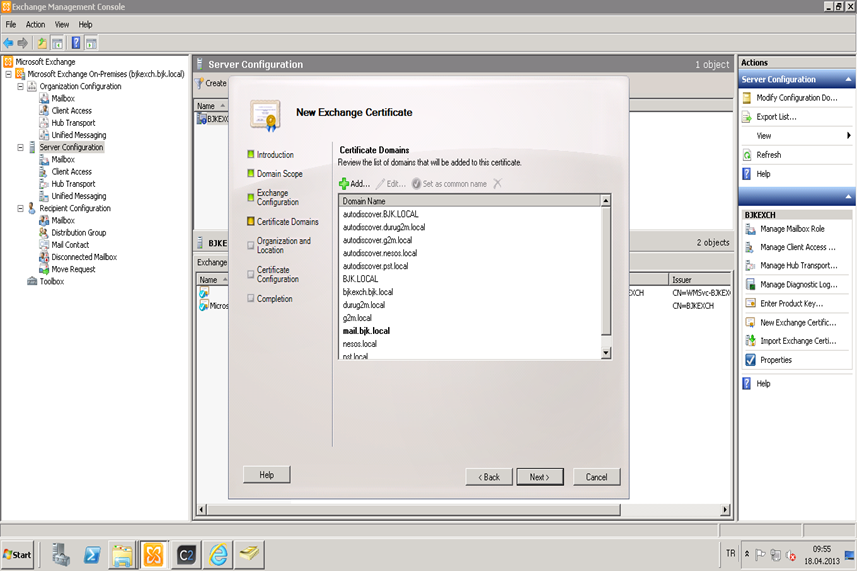The width and height of the screenshot is (857, 571).
Task: Click the Start button
Action: pyautogui.click(x=17, y=555)
